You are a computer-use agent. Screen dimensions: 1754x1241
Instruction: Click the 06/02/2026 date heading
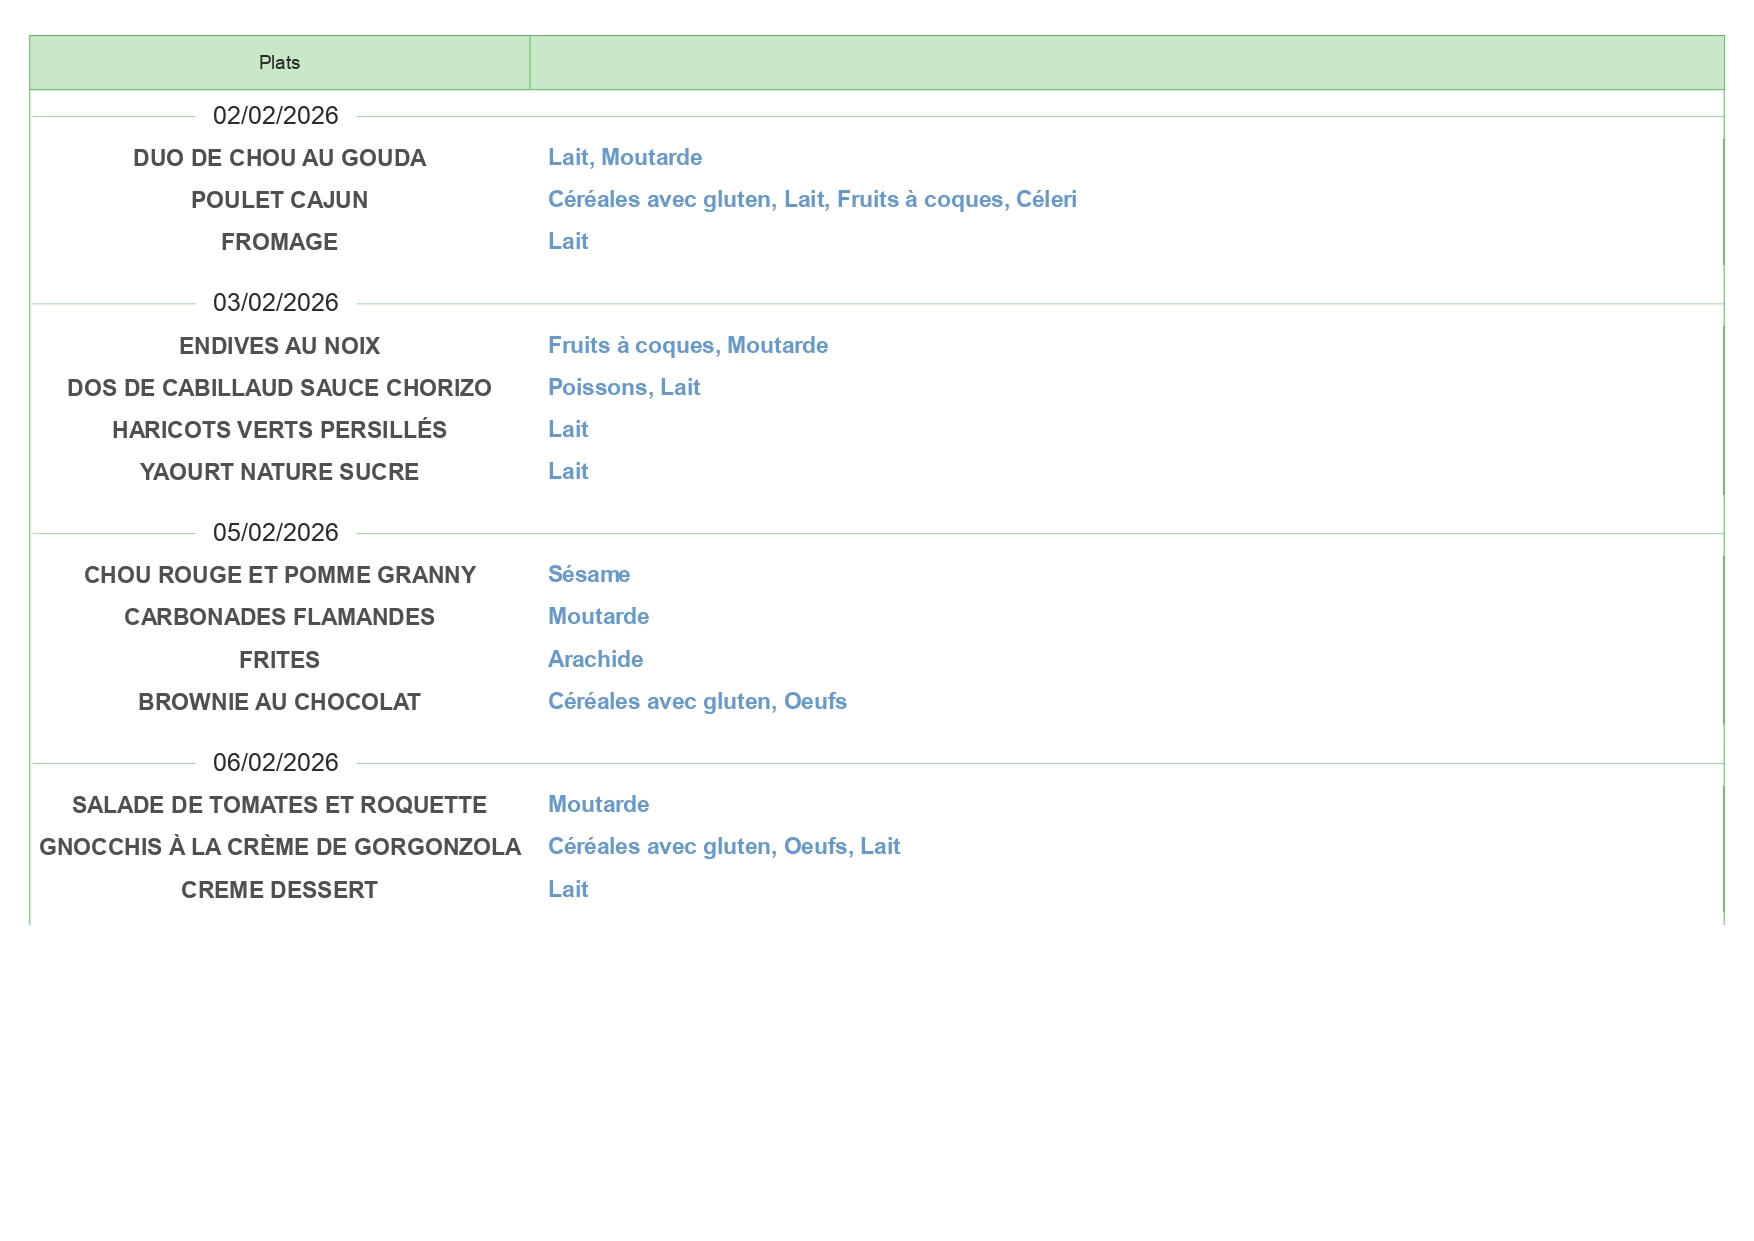point(275,763)
